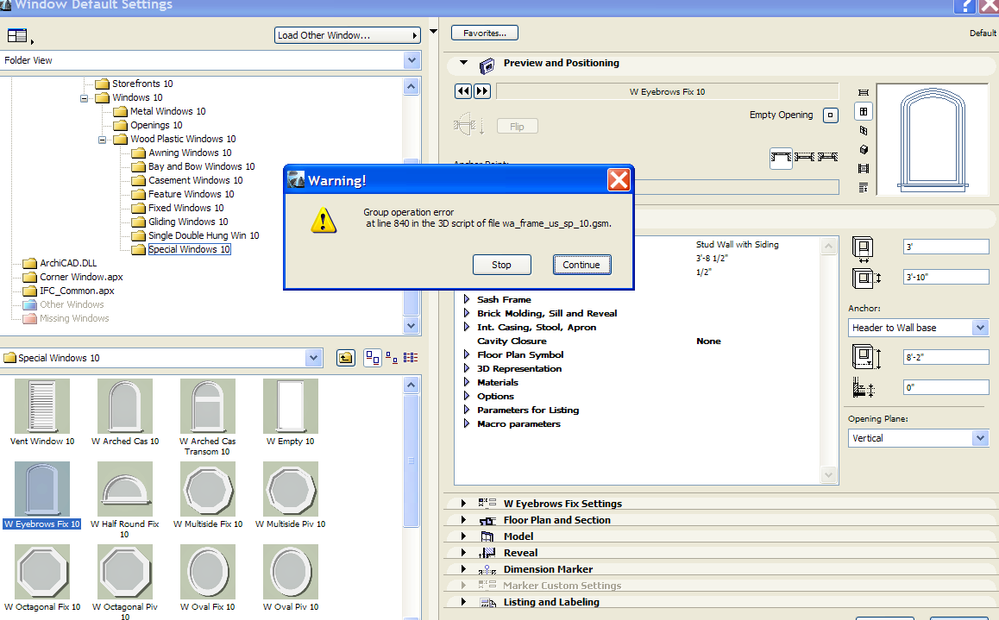
Task: Select the 3D axonometry preview icon
Action: point(863,131)
